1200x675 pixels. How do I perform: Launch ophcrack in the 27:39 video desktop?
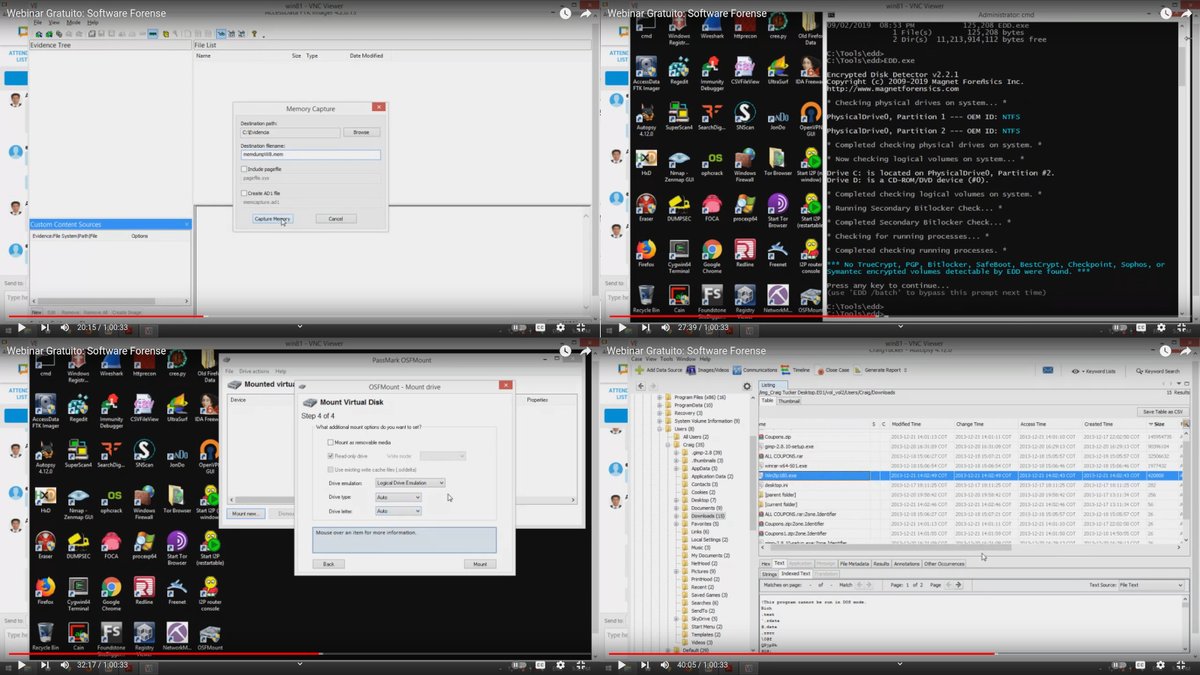click(x=712, y=164)
